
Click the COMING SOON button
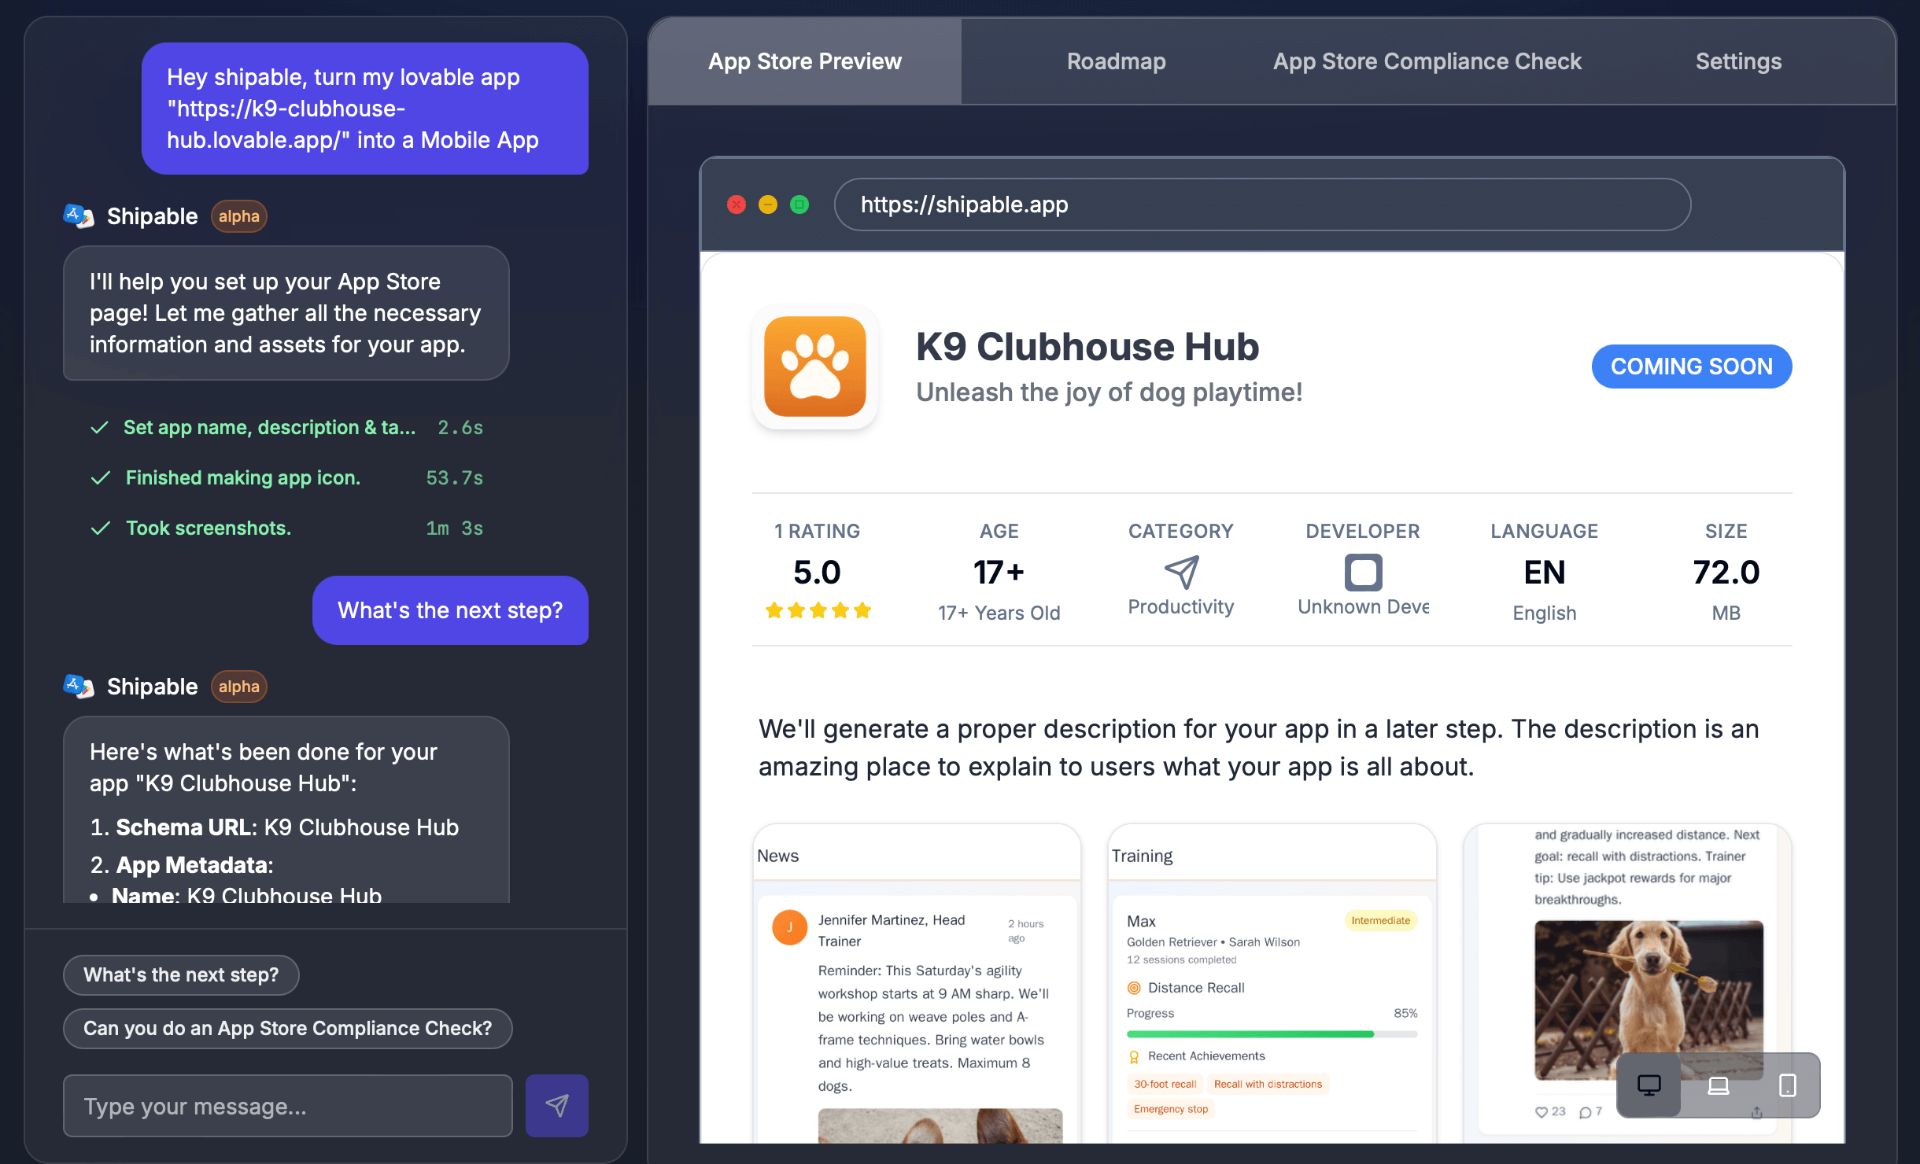1691,367
